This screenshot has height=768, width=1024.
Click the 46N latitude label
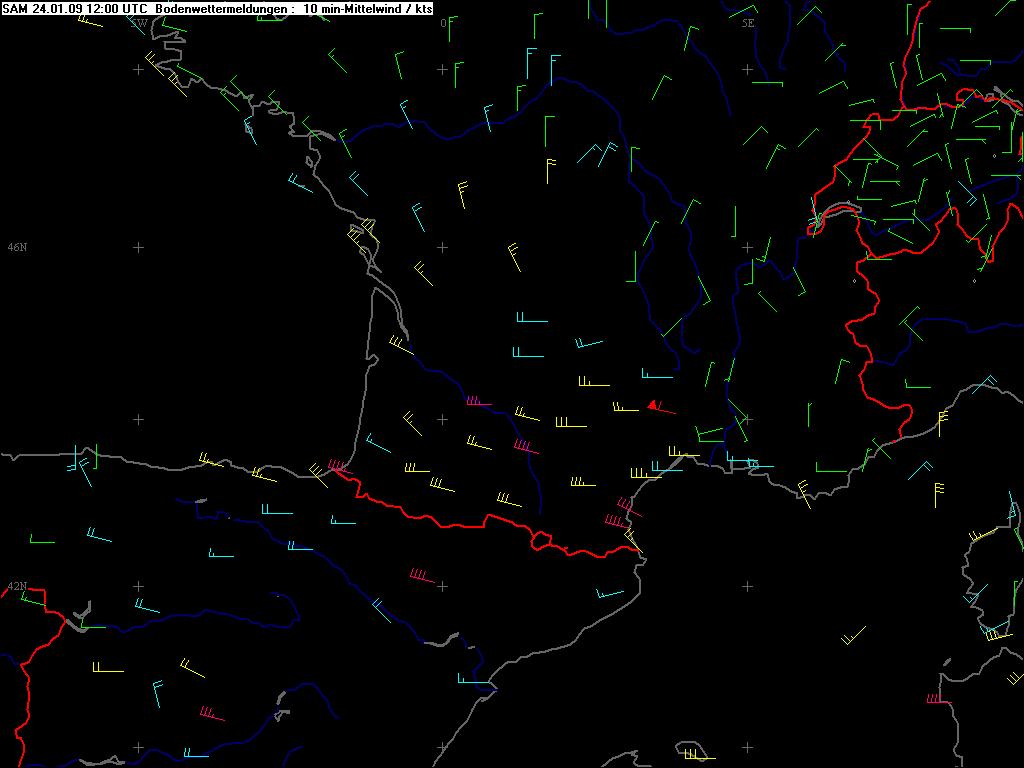17,246
